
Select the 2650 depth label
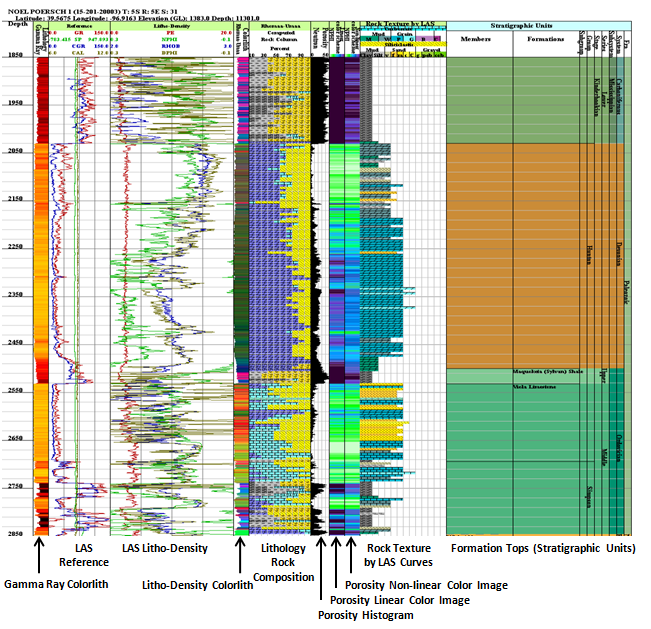point(15,438)
